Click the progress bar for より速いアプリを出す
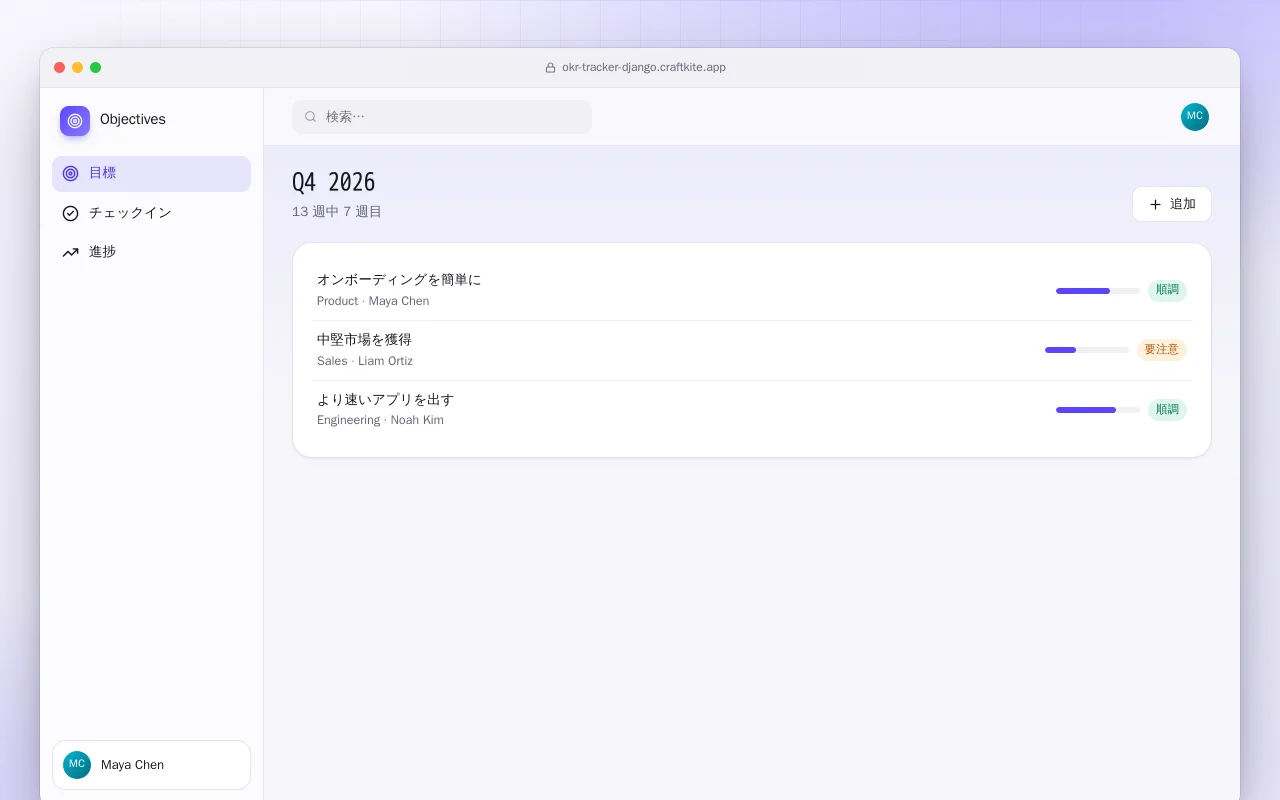1280x800 pixels. click(1098, 410)
